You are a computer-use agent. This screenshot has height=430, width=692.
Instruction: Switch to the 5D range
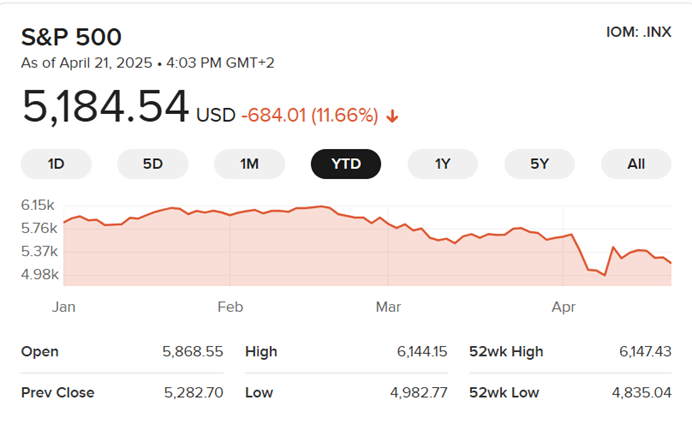[x=152, y=164]
